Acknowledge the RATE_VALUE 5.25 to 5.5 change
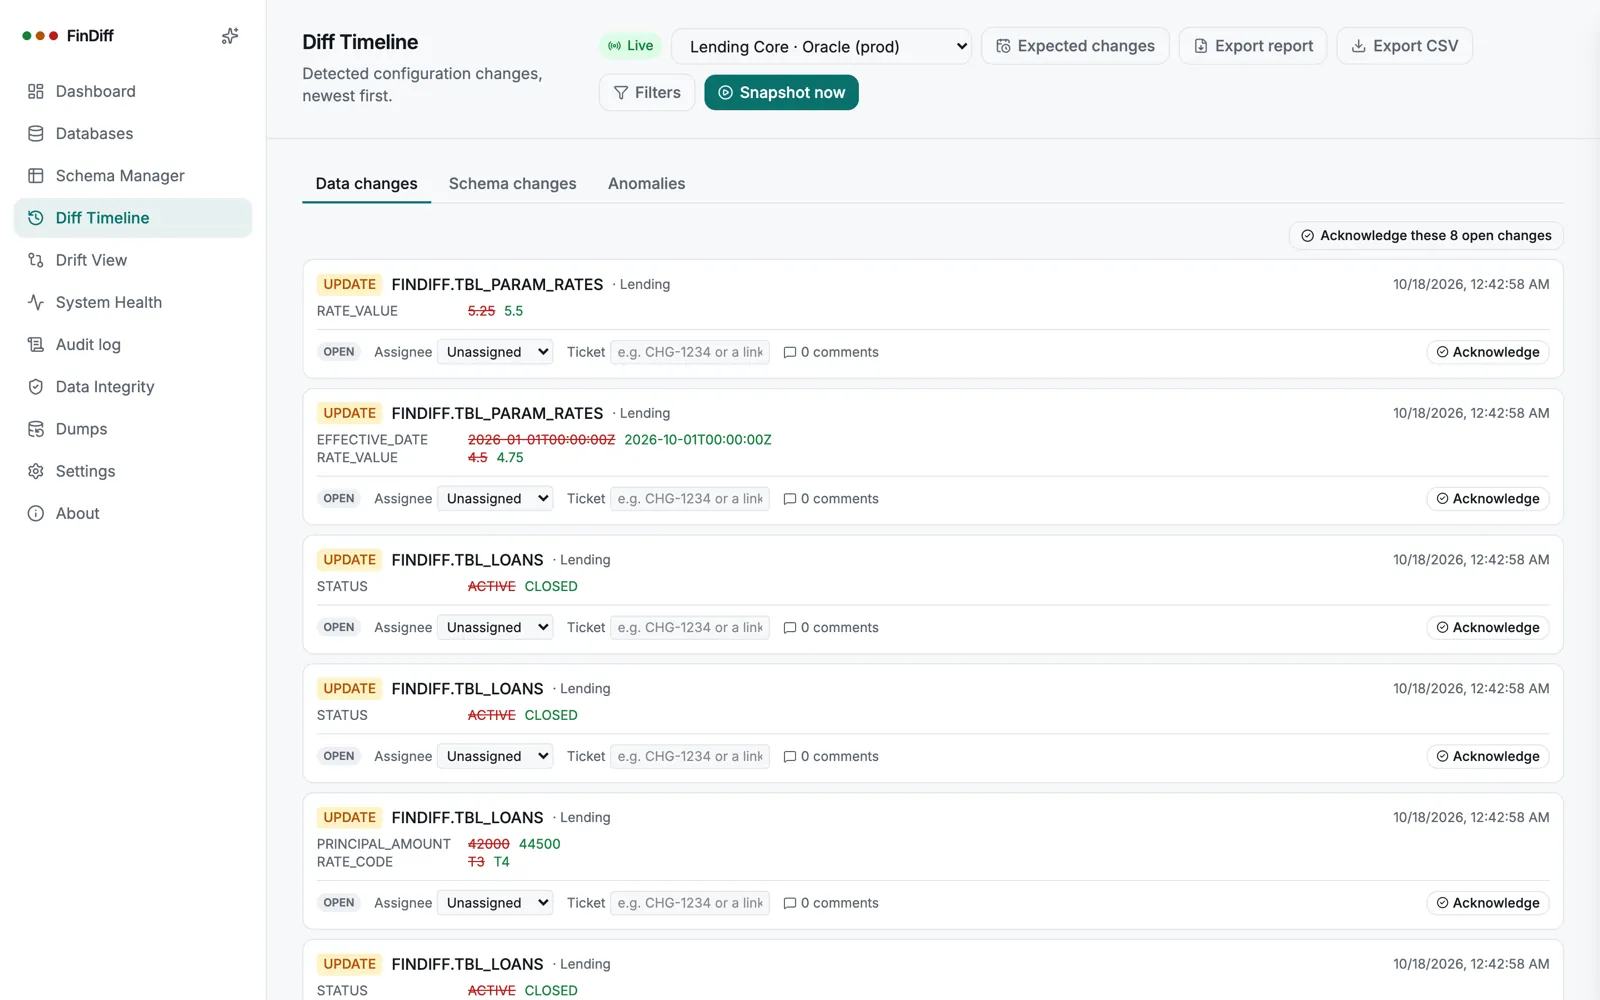The width and height of the screenshot is (1600, 1000). pyautogui.click(x=1488, y=352)
